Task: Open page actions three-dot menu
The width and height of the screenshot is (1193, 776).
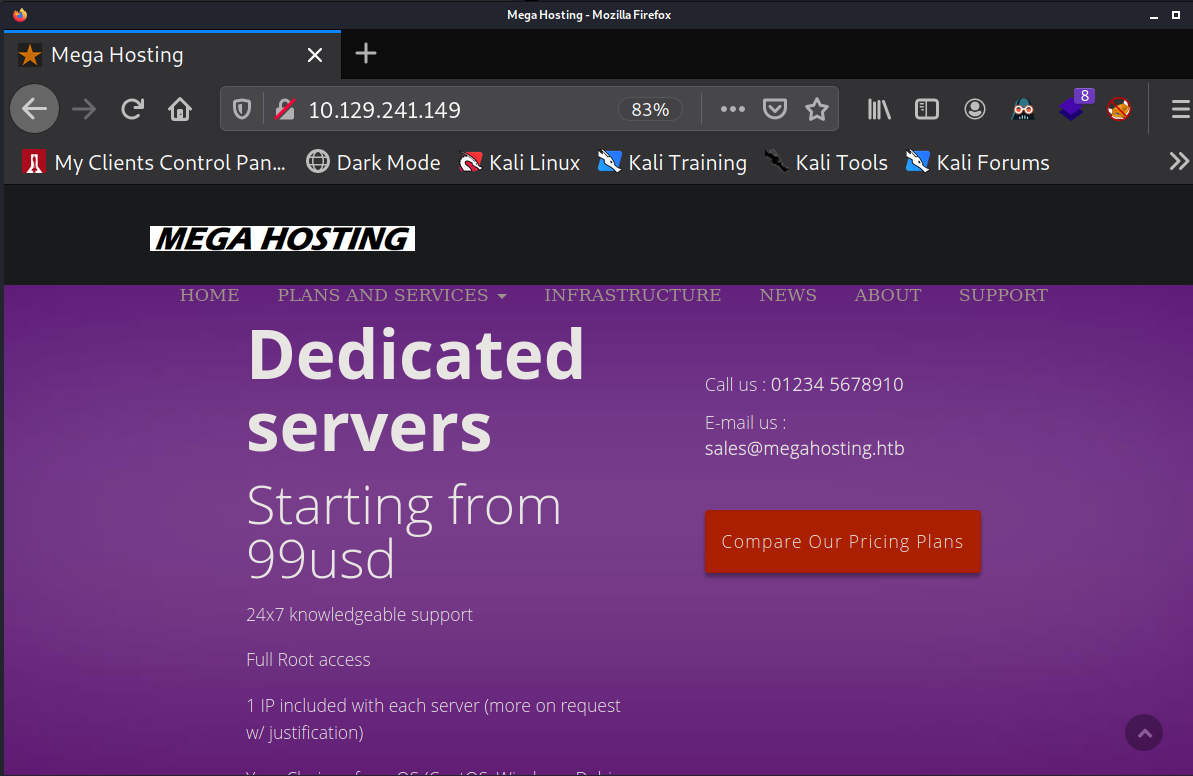Action: coord(733,110)
